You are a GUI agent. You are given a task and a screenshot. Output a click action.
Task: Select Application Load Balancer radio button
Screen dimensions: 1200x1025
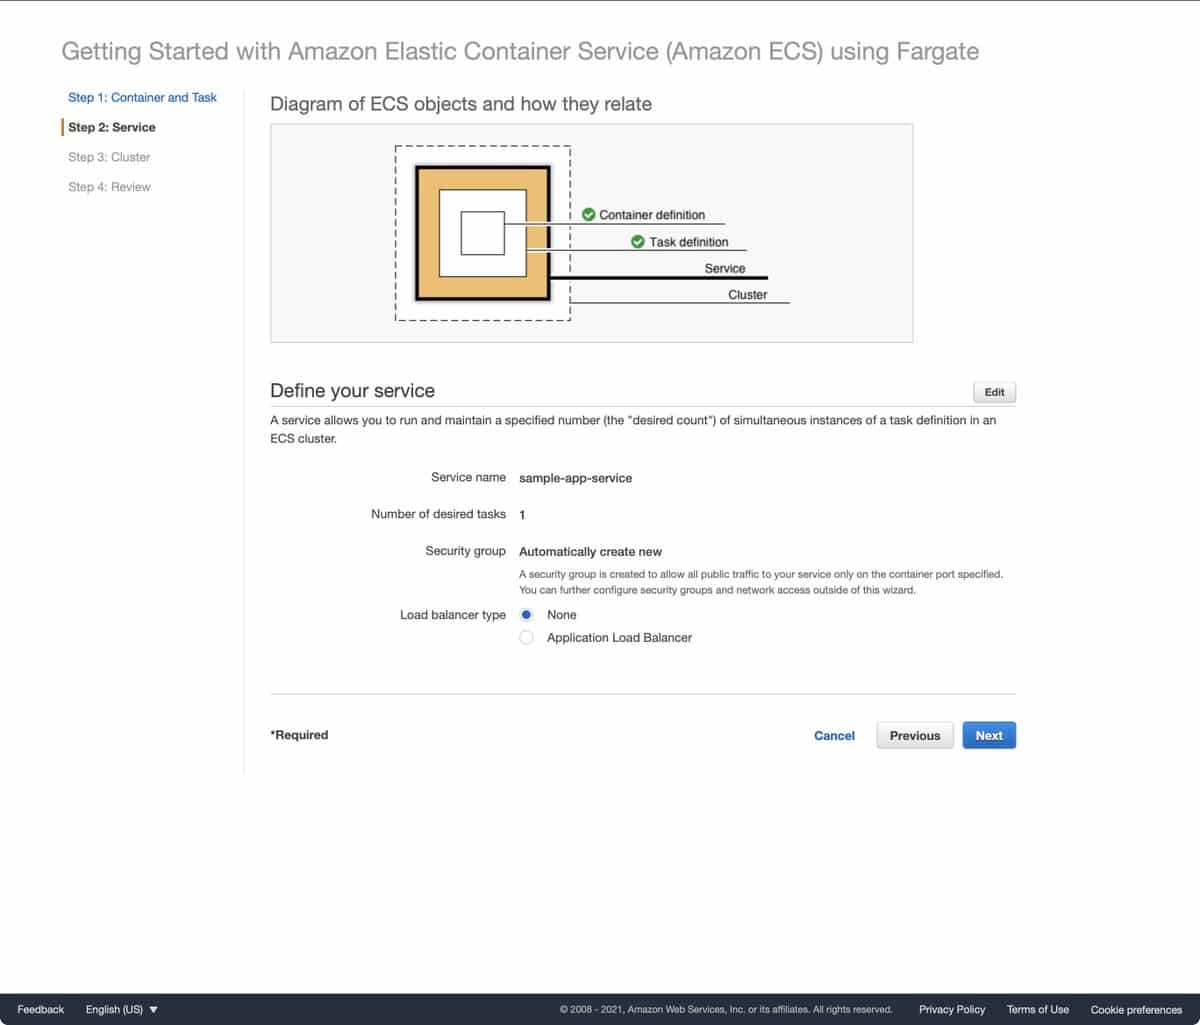(x=527, y=637)
